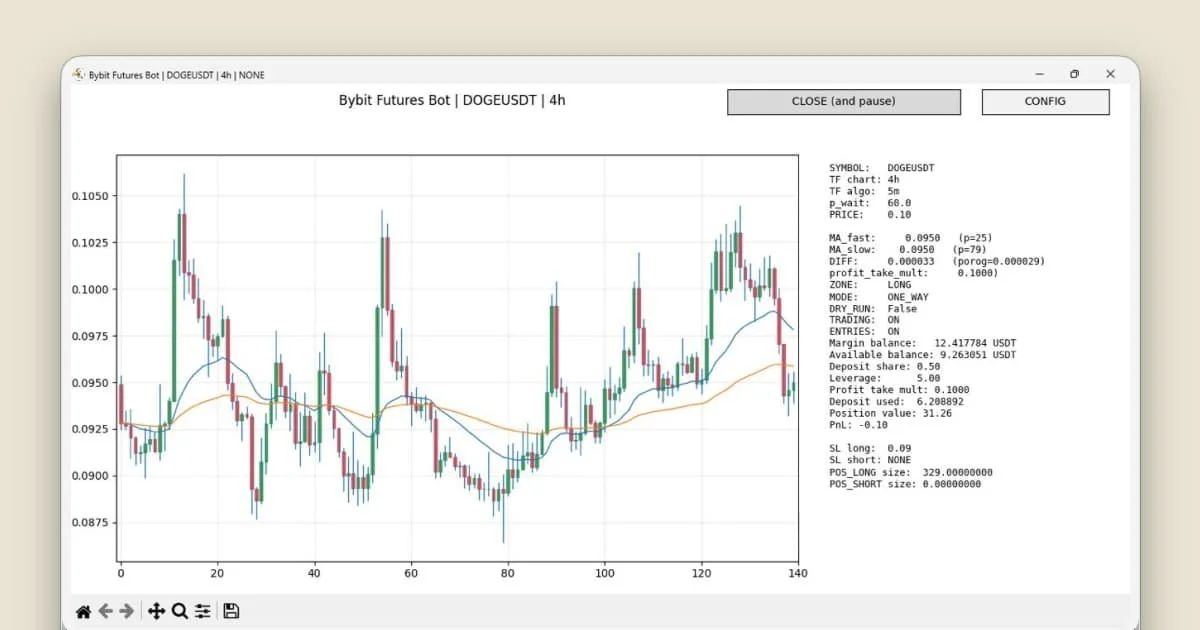Click the 80 x-axis label
Screen dimensions: 1200x630
click(x=508, y=575)
